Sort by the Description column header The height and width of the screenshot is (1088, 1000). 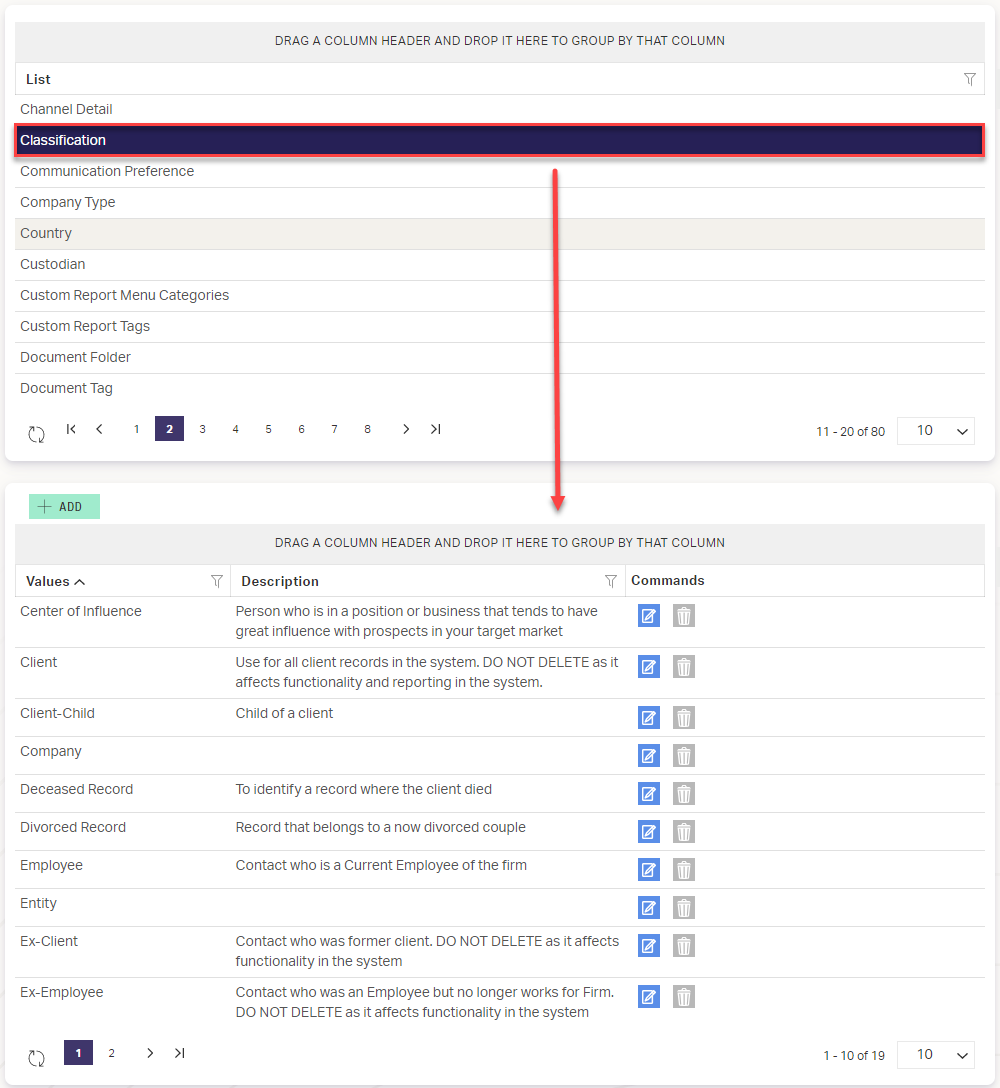coord(280,581)
